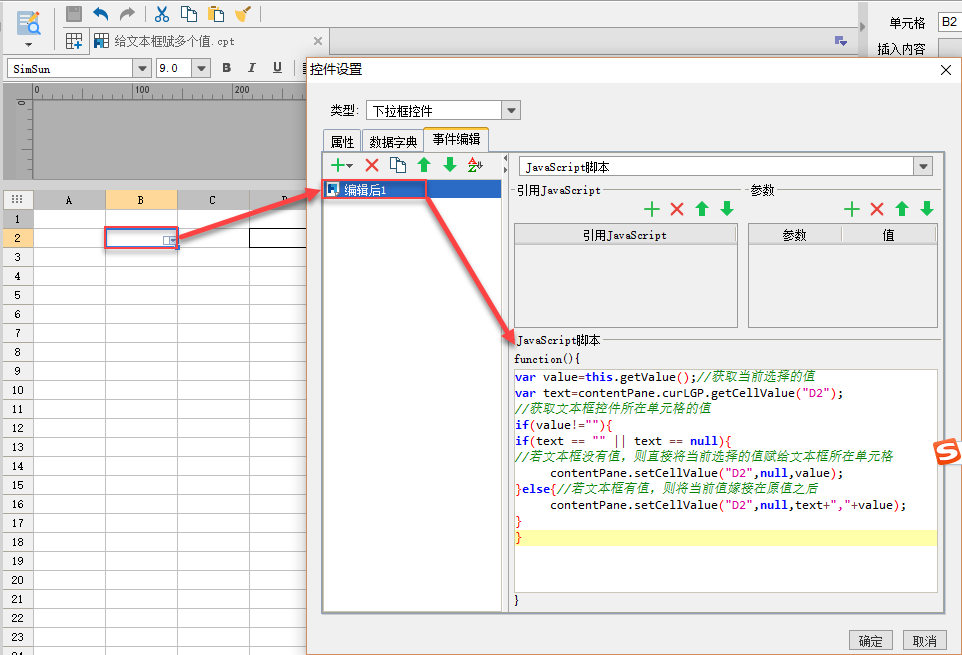This screenshot has height=655, width=962.
Task: Select row 10 header
Action: pos(18,390)
